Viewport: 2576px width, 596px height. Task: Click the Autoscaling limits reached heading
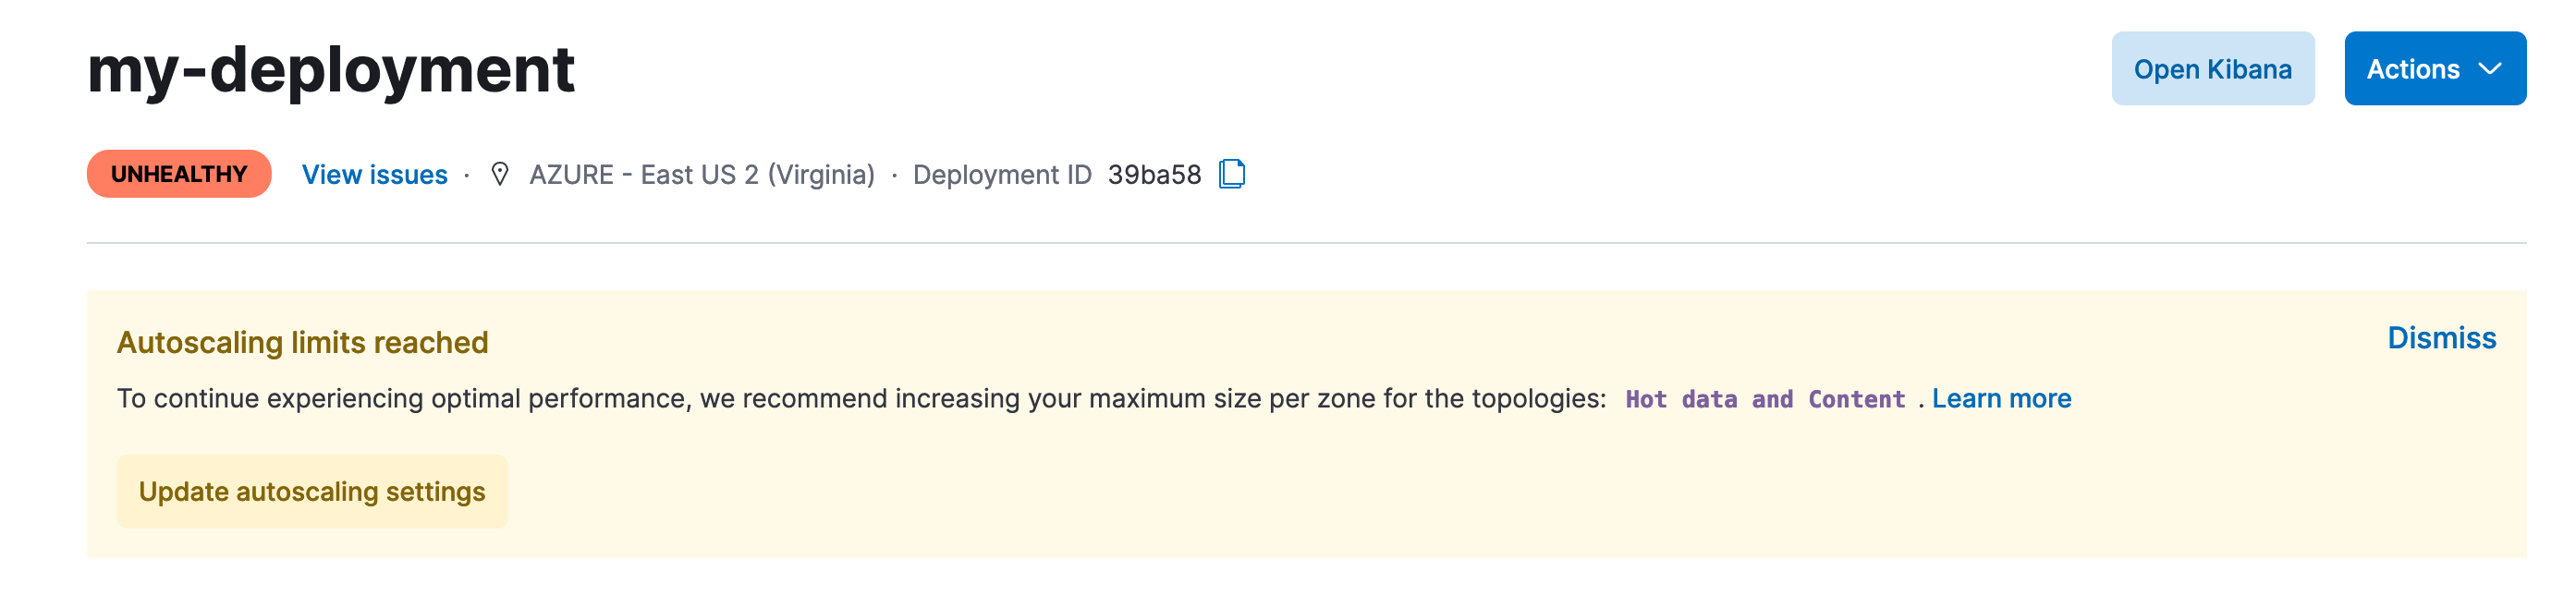pos(303,343)
